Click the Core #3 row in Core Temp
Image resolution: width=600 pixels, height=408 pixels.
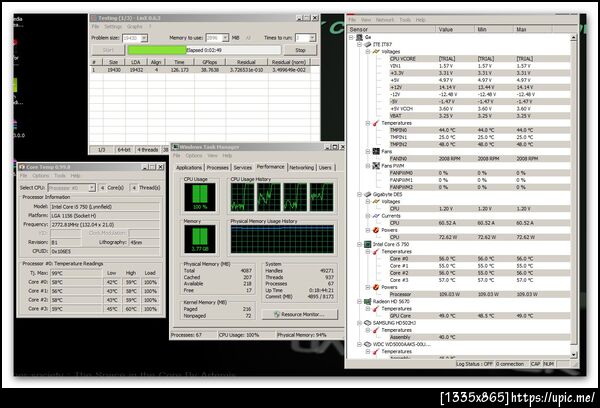point(92,309)
